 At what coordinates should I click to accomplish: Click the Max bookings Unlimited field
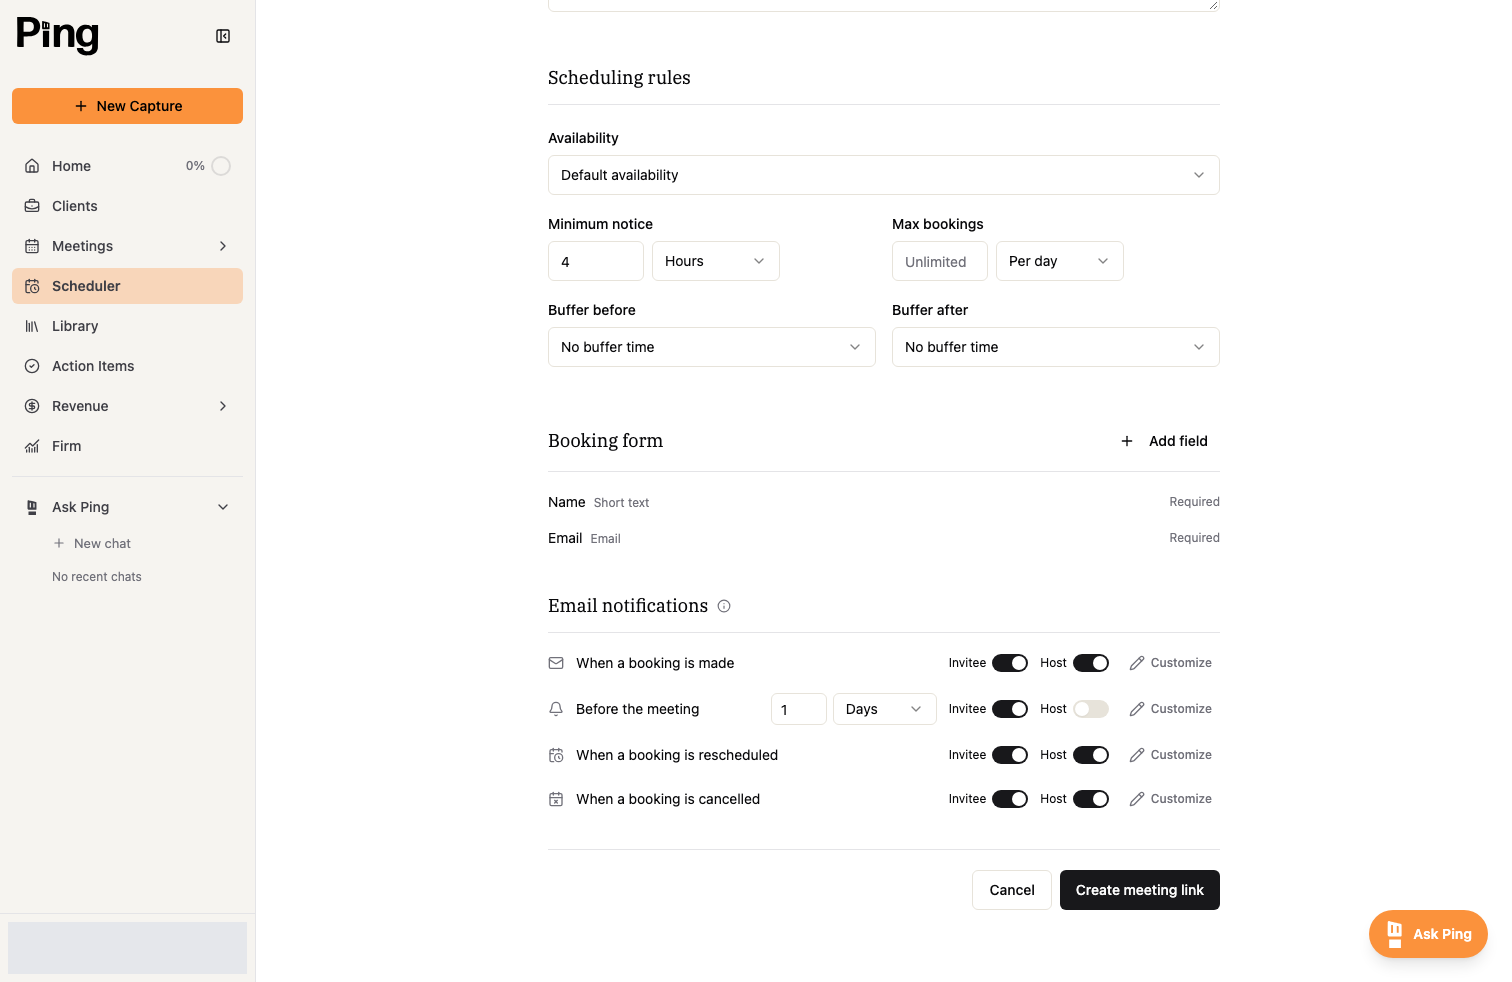click(x=940, y=261)
